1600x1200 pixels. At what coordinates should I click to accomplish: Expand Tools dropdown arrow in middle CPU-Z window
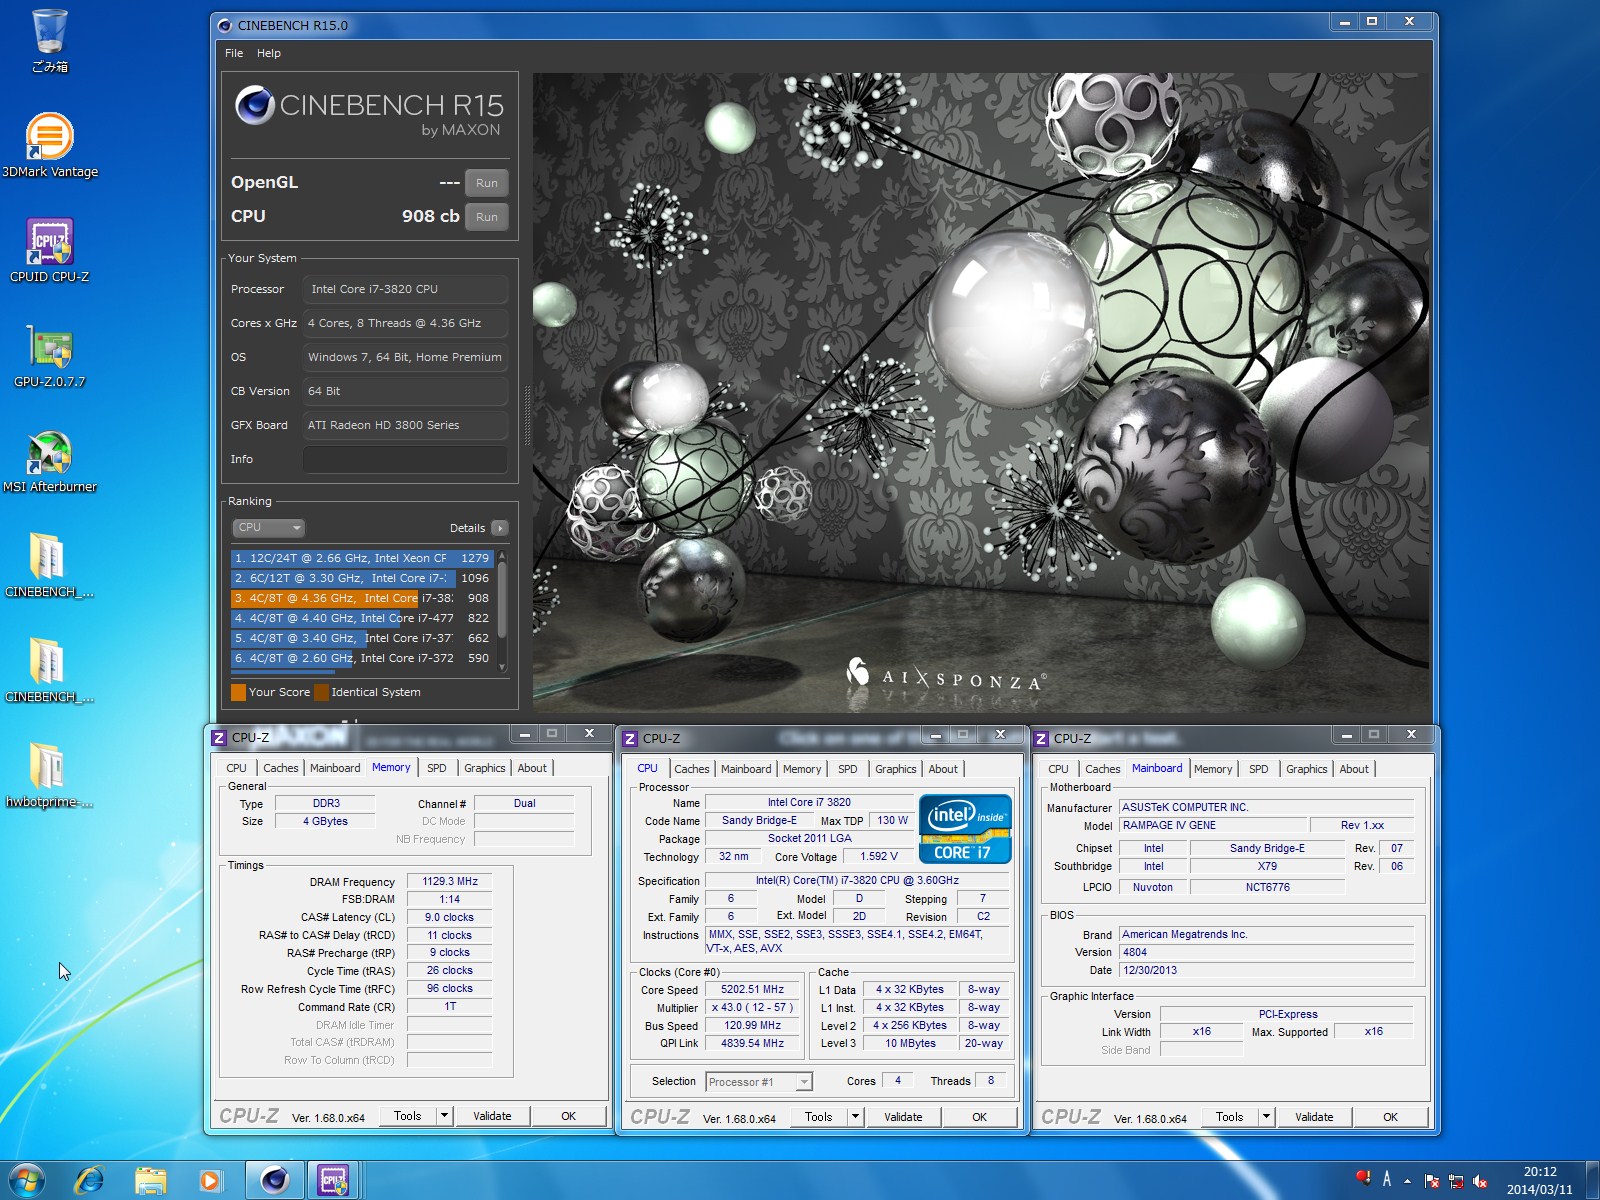[856, 1117]
